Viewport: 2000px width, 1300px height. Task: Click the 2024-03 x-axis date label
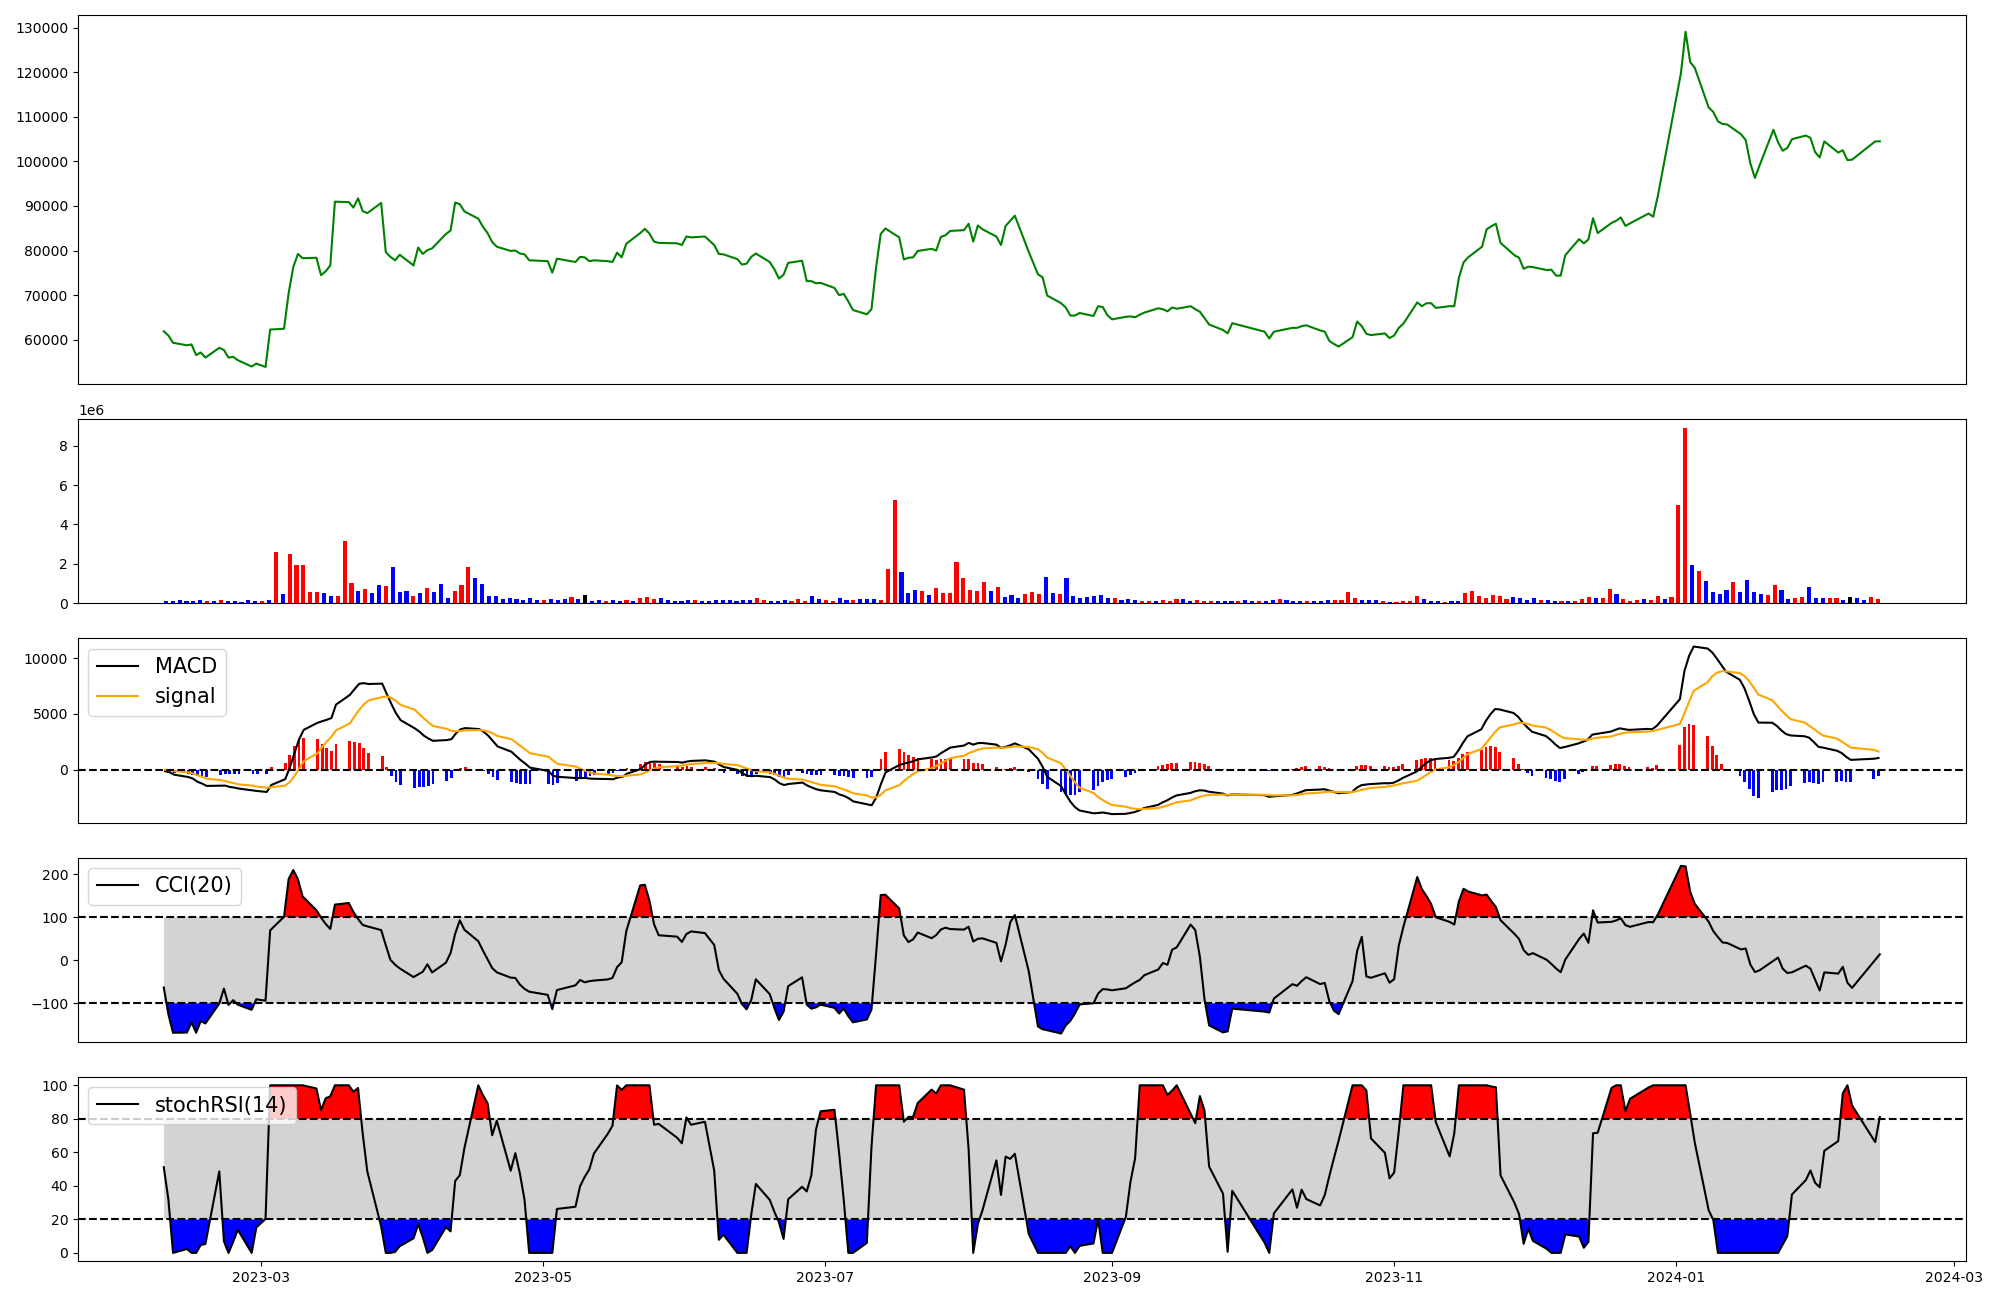point(1953,1277)
